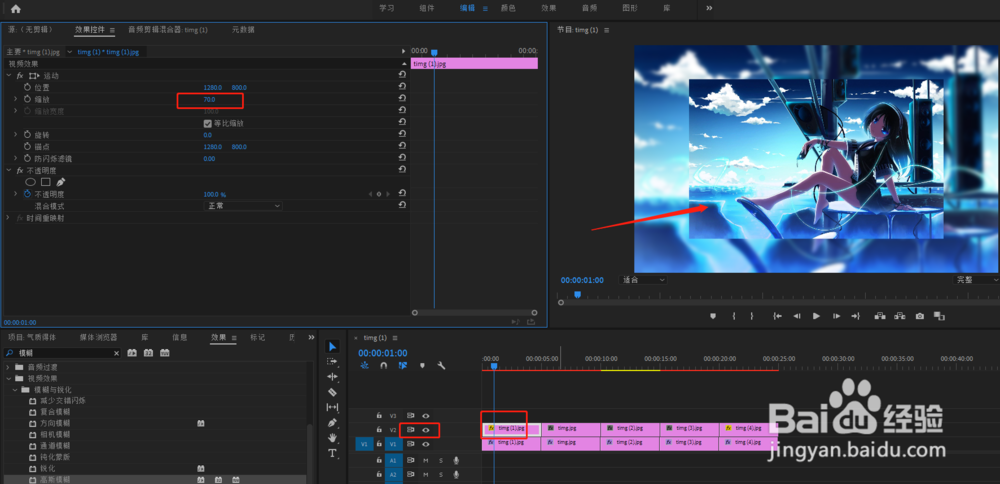Reset the 位置 position parameter
Viewport: 1000px width, 484px height.
(402, 87)
